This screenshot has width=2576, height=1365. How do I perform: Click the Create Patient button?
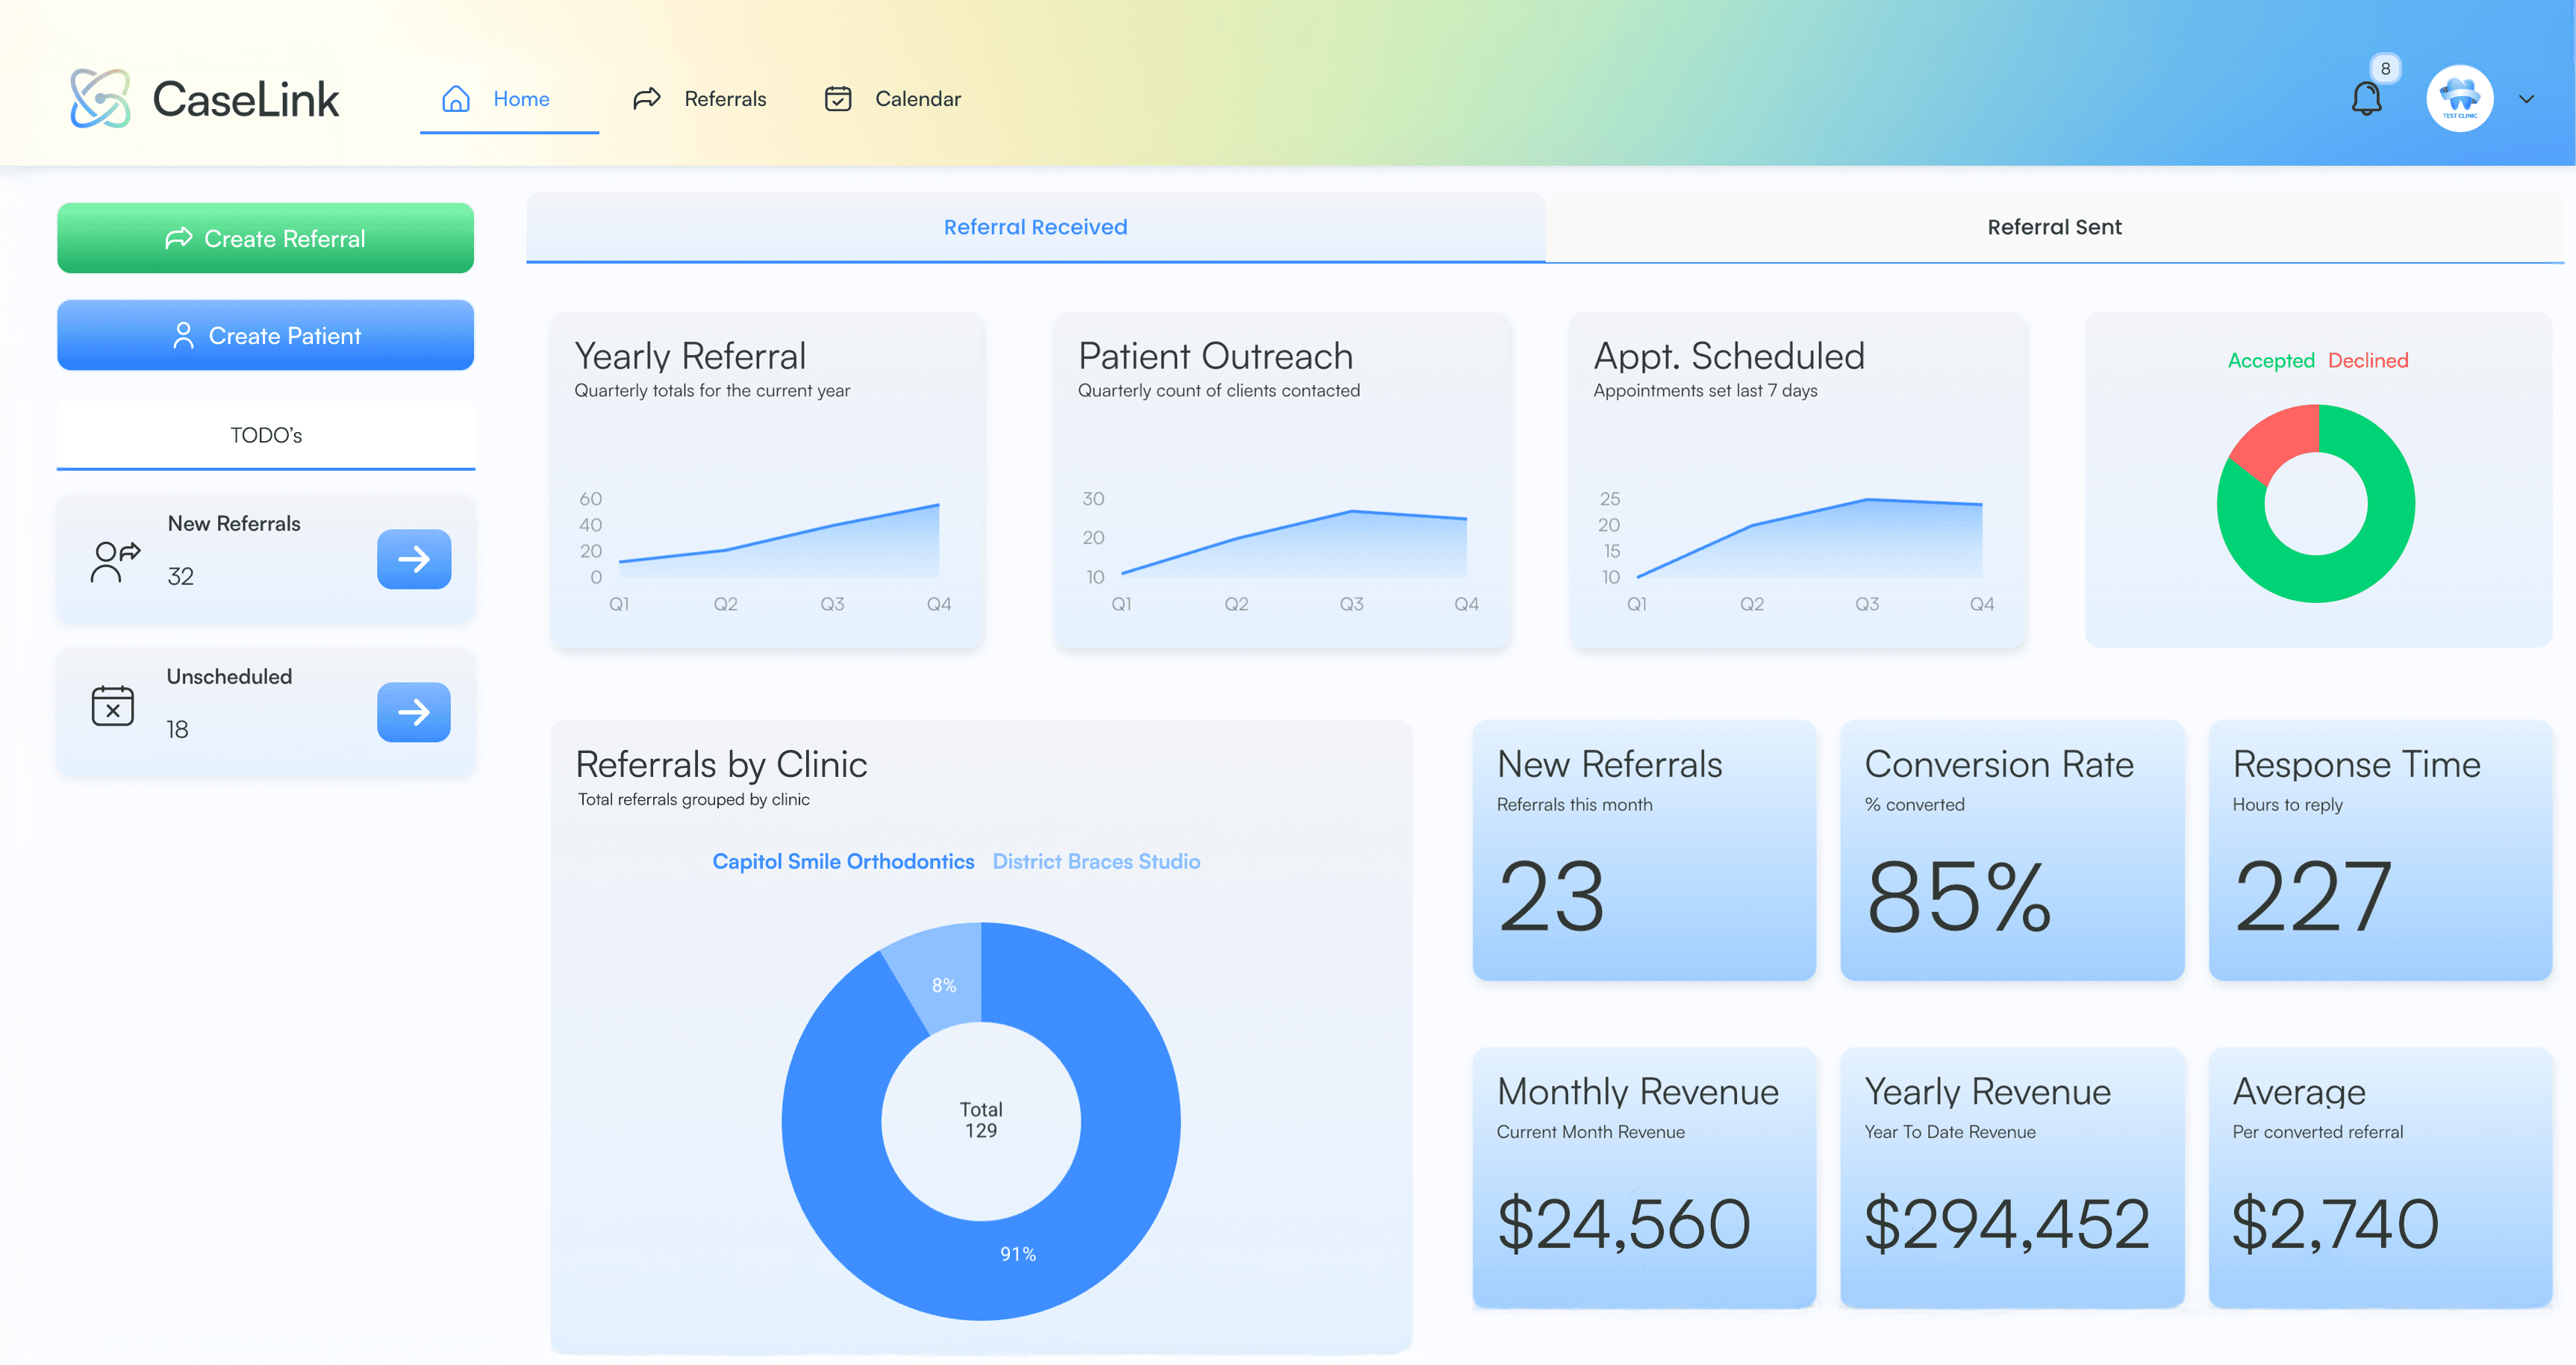pos(265,335)
